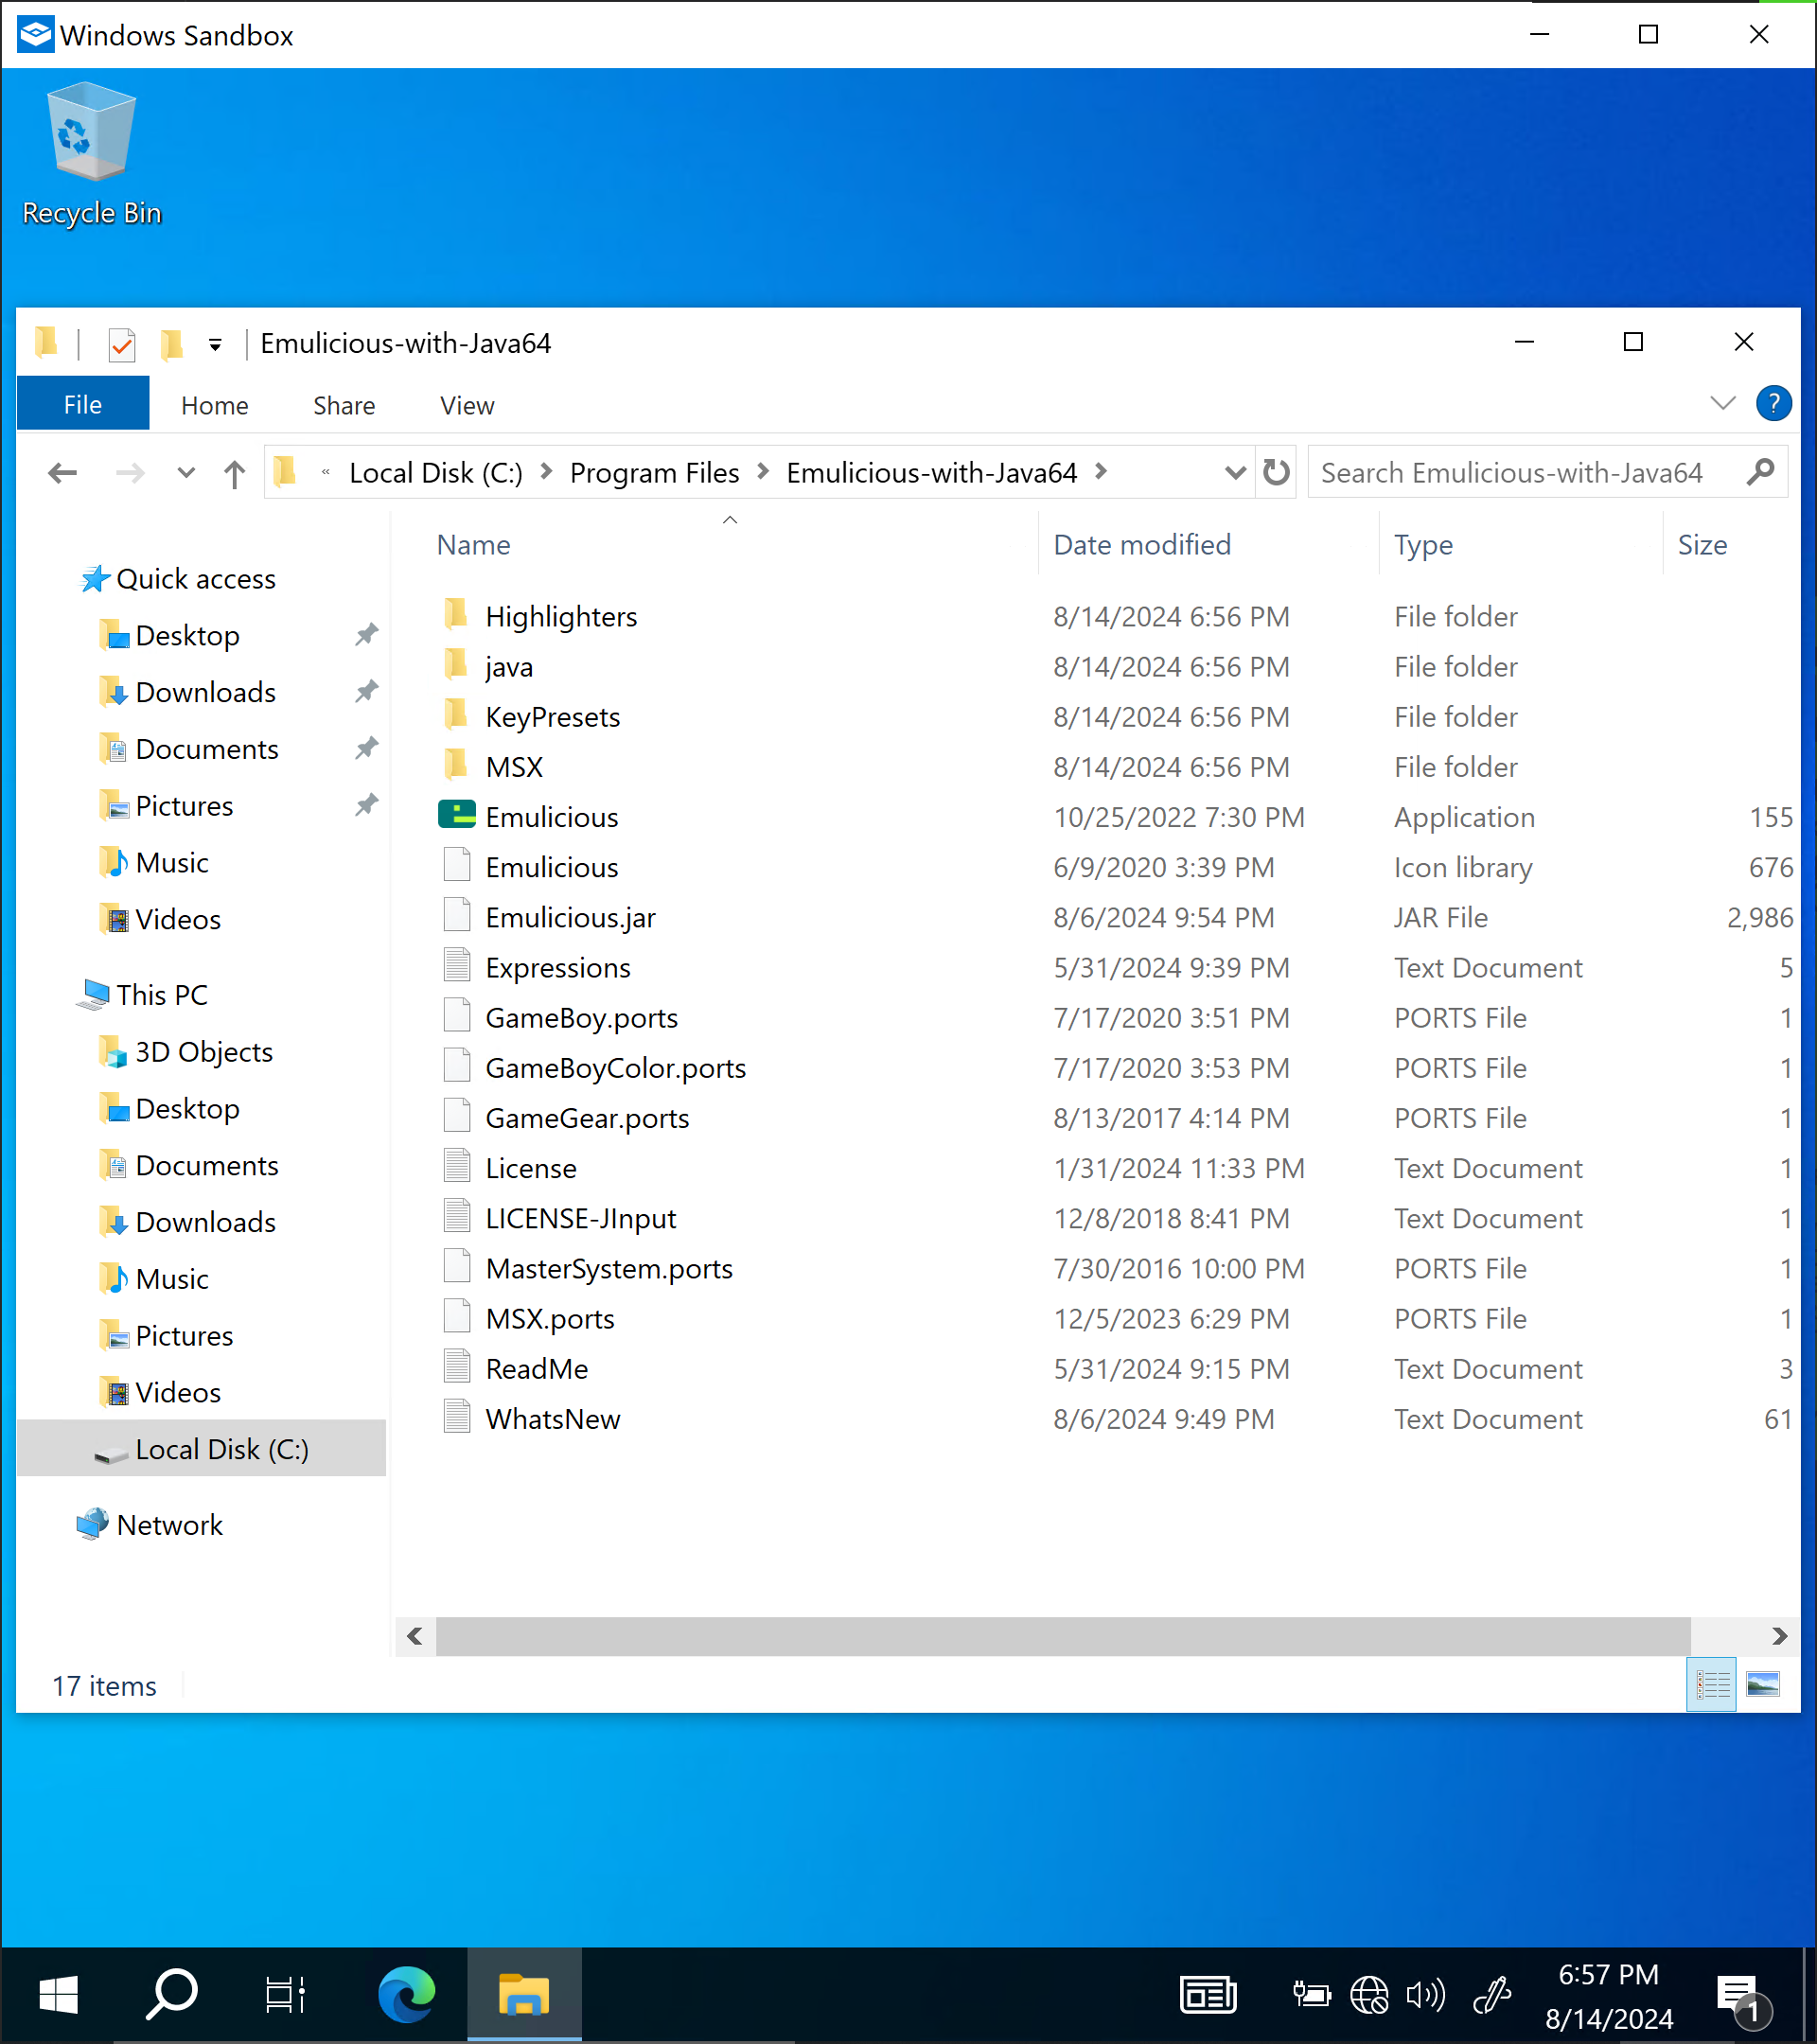Select the Home ribbon tab
The image size is (1817, 2044).
pyautogui.click(x=212, y=405)
